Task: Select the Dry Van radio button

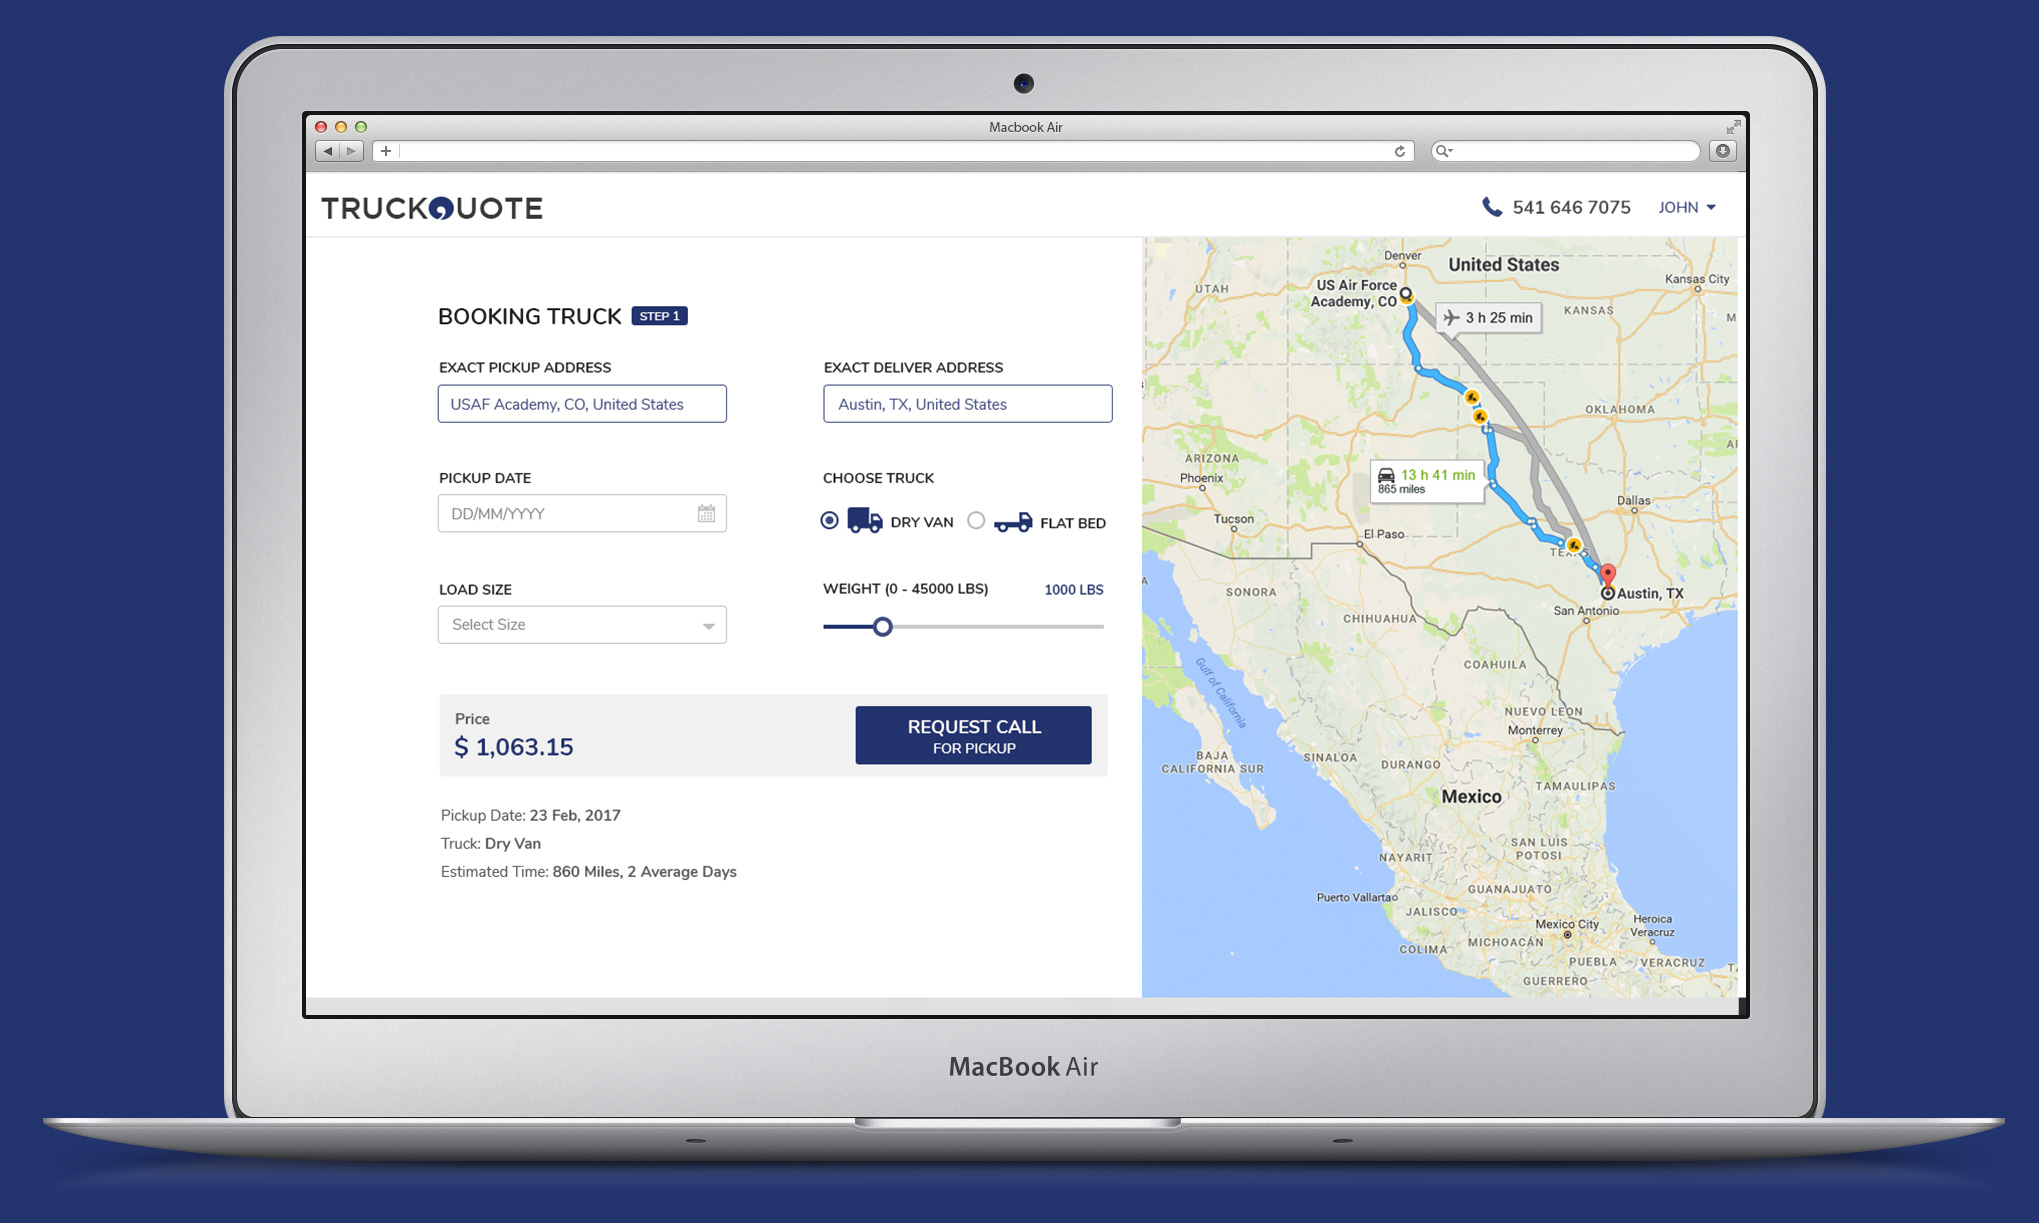Action: (829, 521)
